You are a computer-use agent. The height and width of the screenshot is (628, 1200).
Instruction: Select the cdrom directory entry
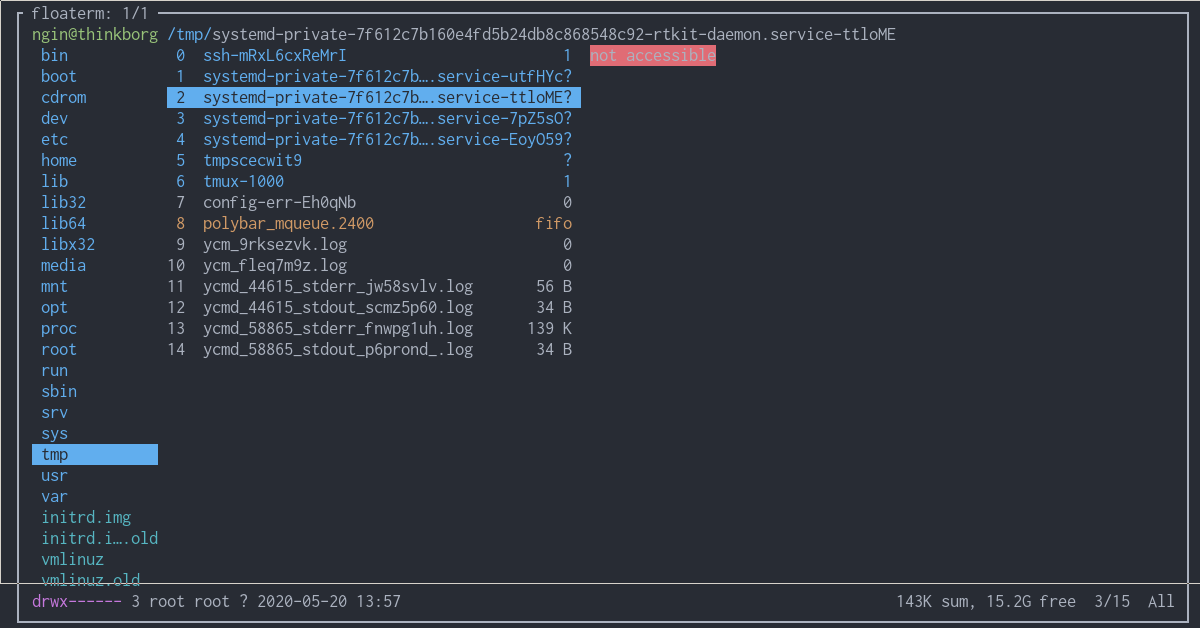63,97
